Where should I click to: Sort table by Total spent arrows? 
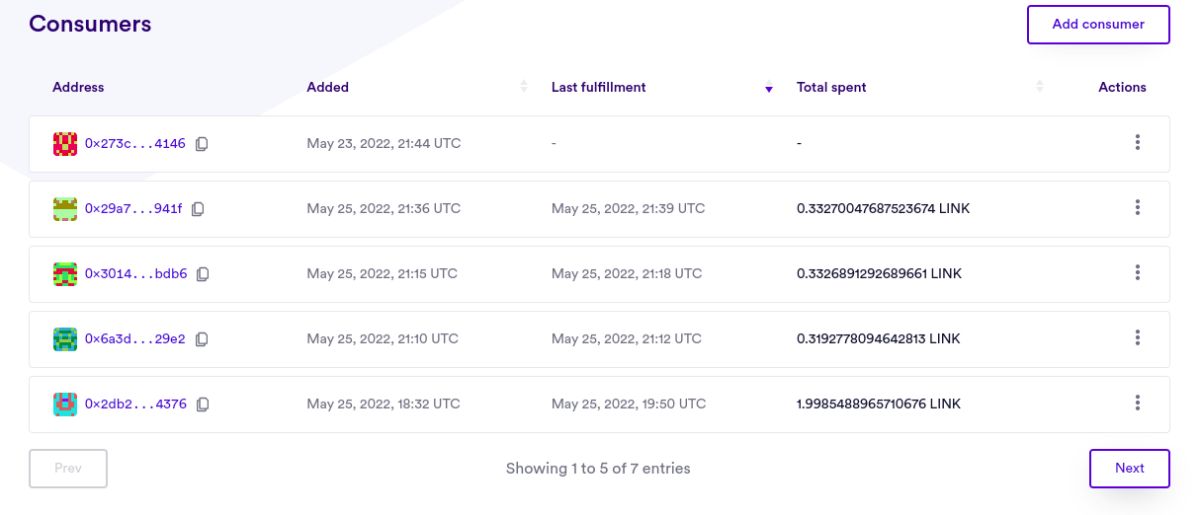click(x=1040, y=87)
